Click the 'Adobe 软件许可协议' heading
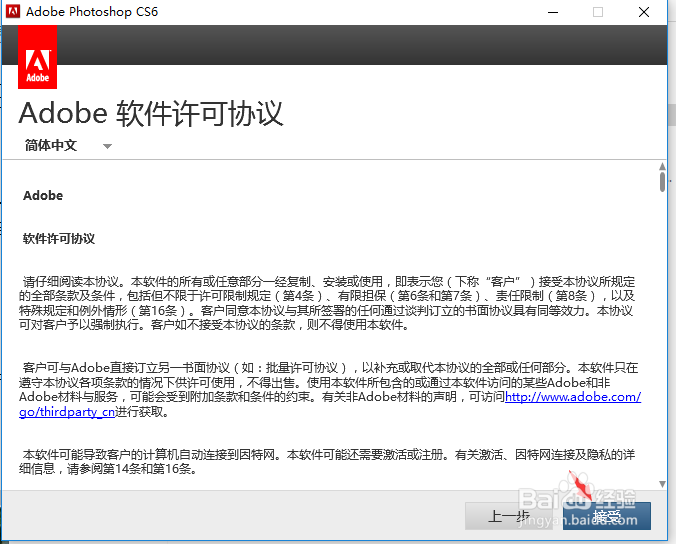This screenshot has width=676, height=544. coord(151,113)
